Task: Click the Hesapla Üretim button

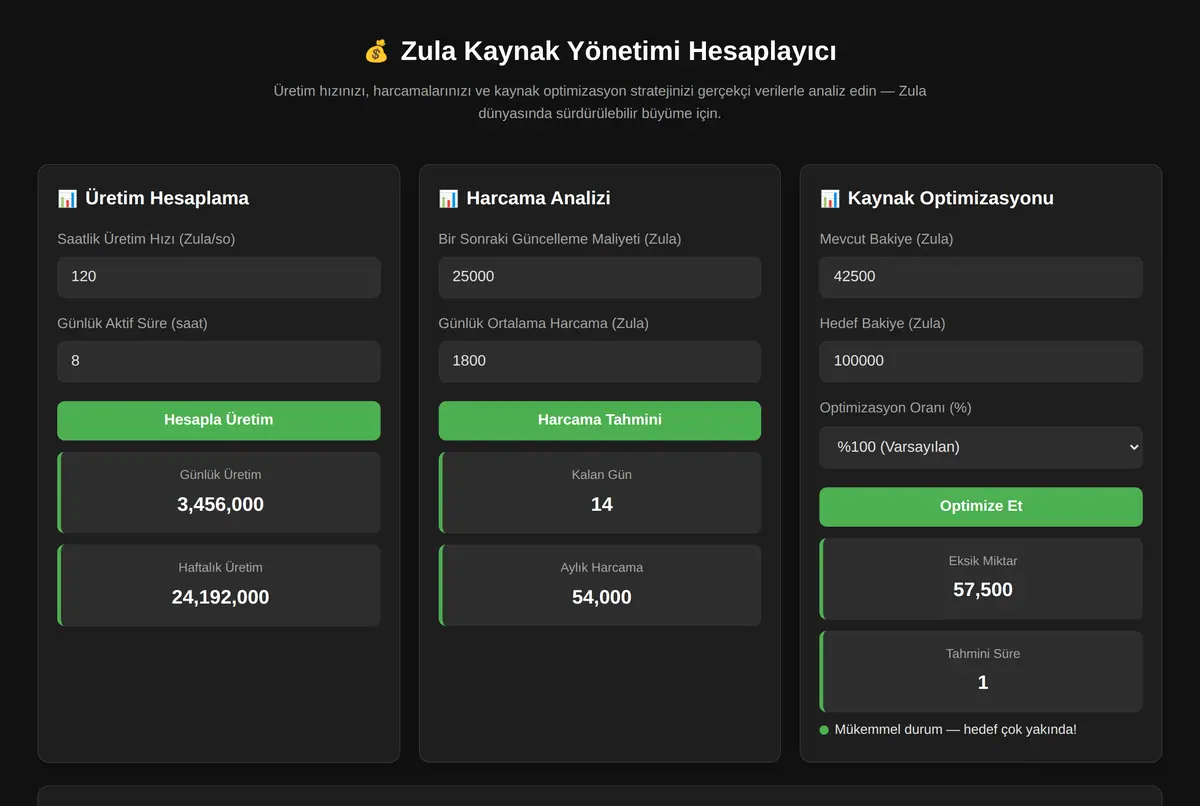Action: (219, 420)
